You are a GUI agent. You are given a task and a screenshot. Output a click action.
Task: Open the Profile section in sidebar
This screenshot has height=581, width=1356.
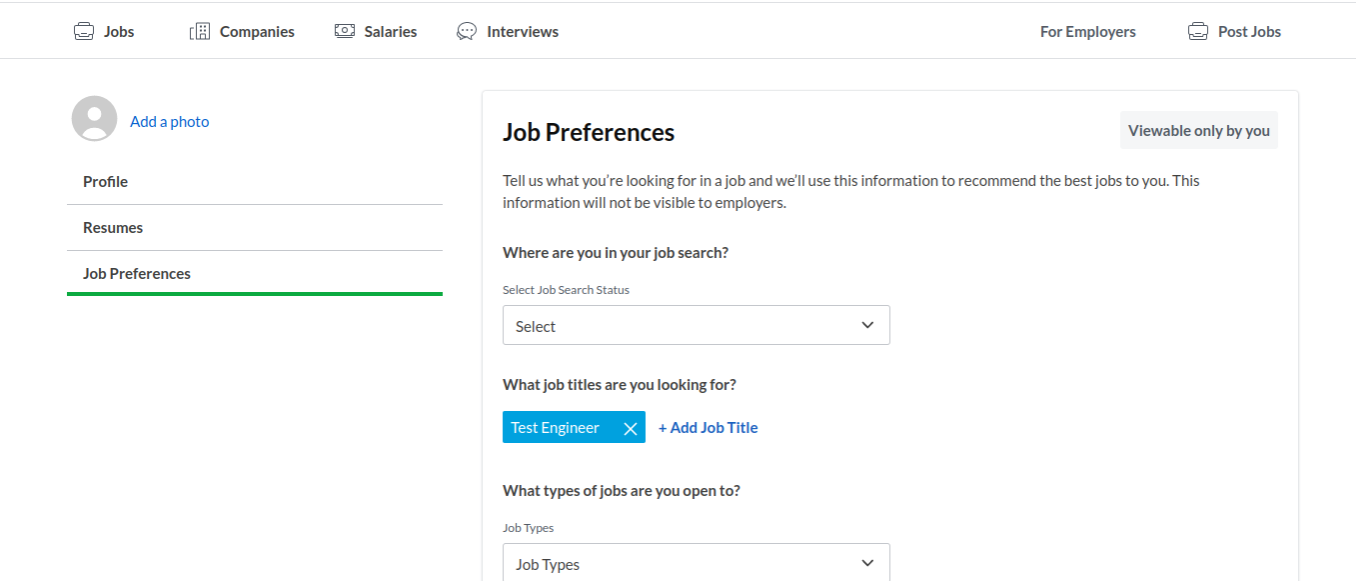click(105, 182)
